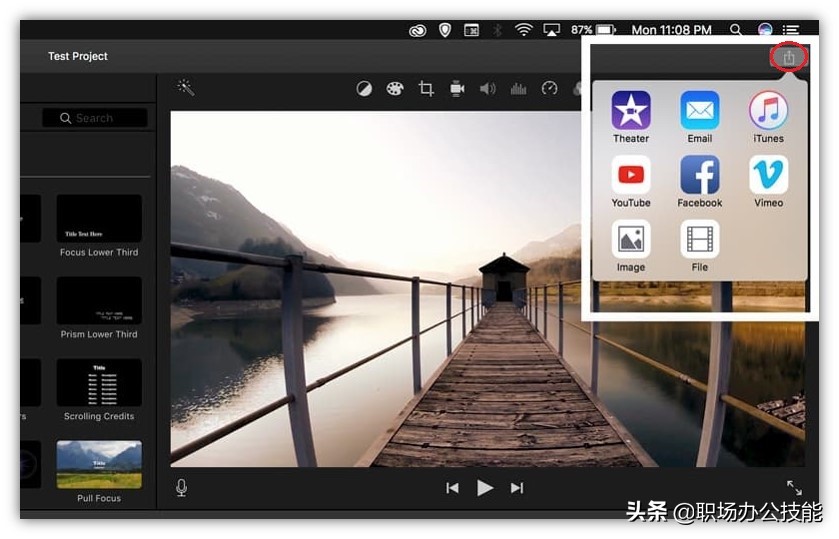Click the menu bar clock Mon 11:08 PM

[x=671, y=30]
